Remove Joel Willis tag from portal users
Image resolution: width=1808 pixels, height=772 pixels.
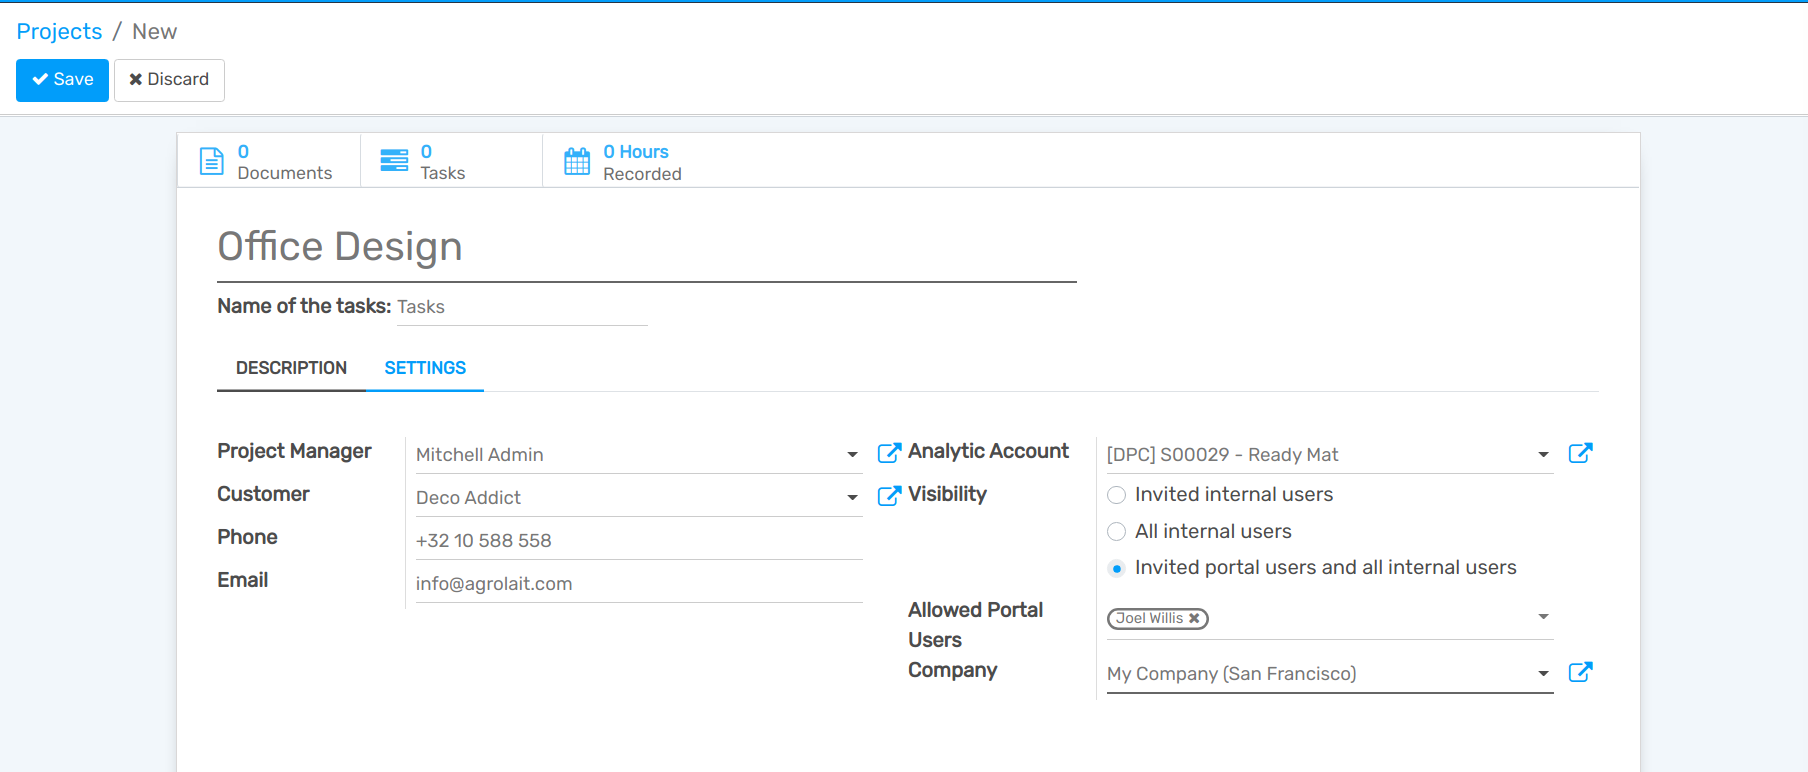[1194, 619]
